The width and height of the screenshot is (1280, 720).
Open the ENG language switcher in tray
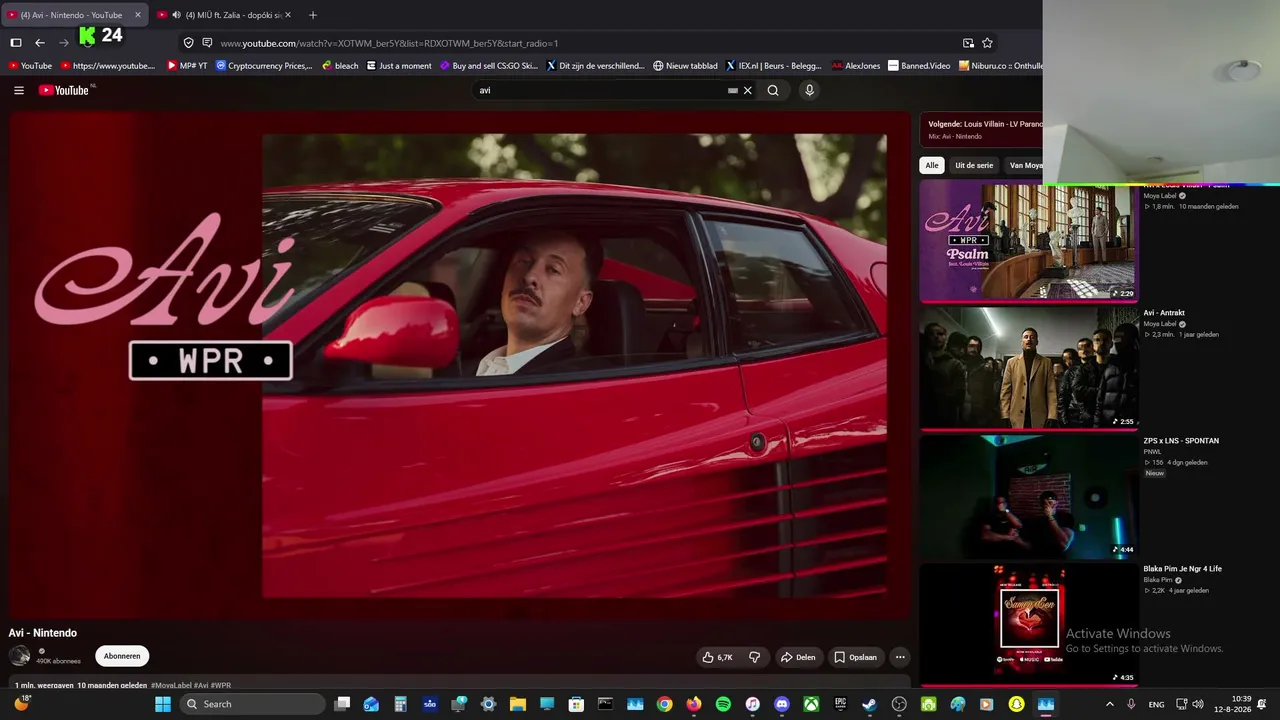tap(1156, 704)
